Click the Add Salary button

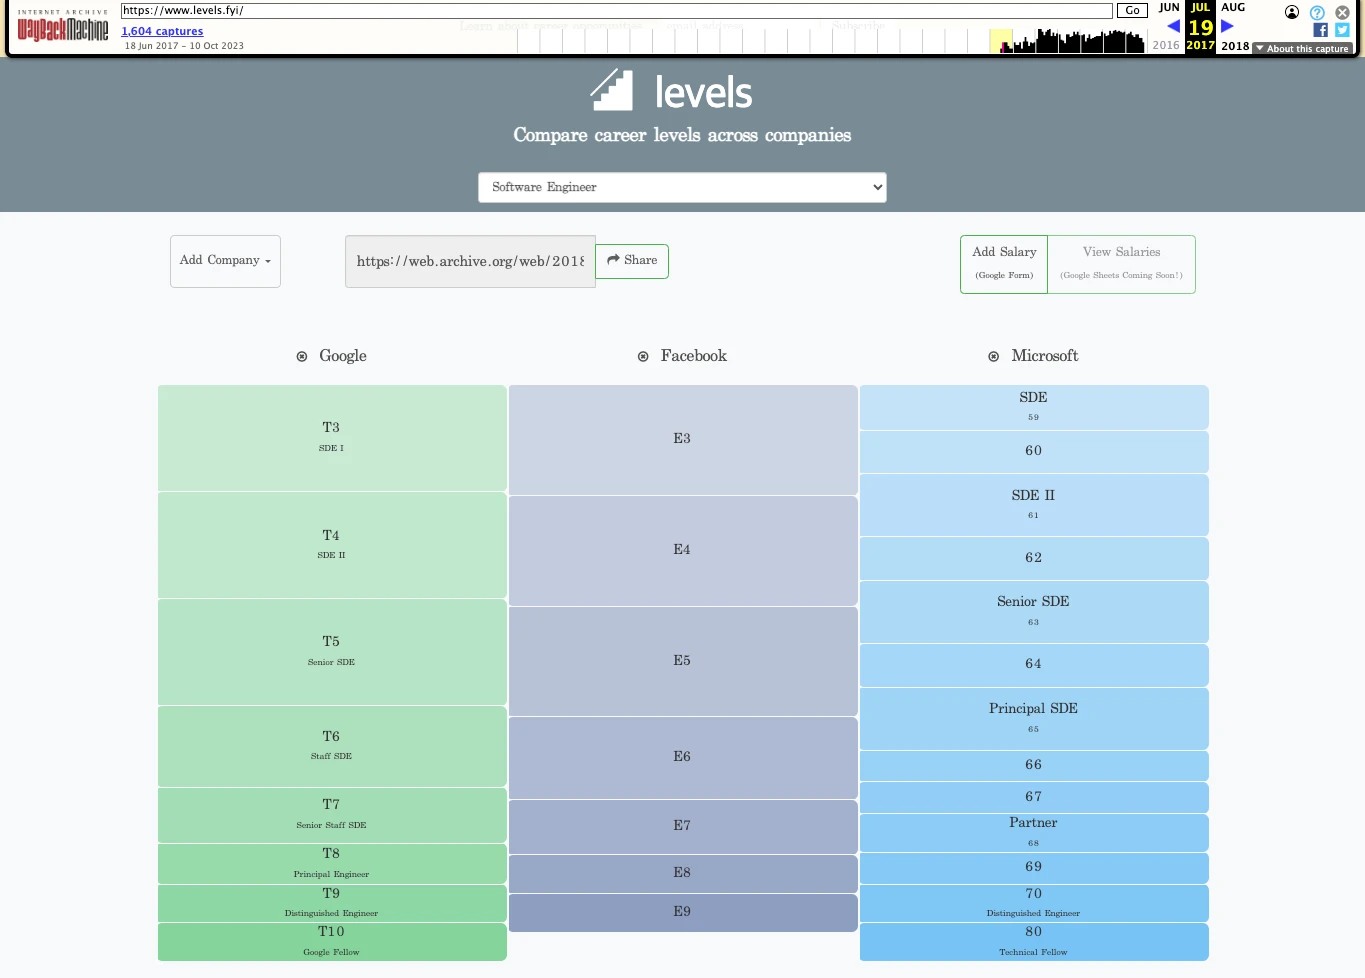tap(1004, 263)
